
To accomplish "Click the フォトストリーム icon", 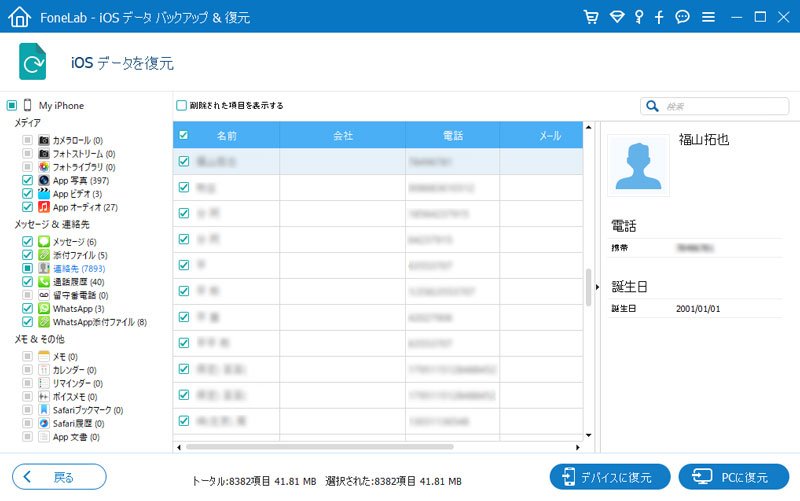I will 44,153.
